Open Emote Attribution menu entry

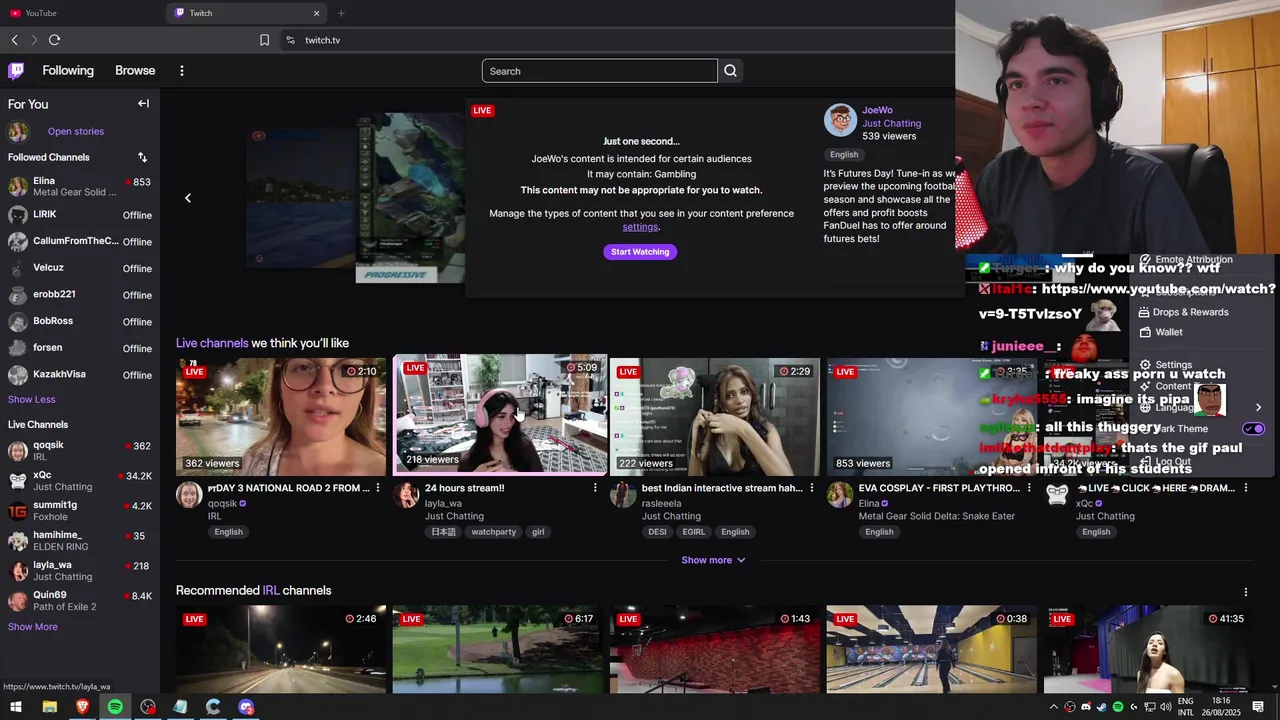coord(1193,259)
